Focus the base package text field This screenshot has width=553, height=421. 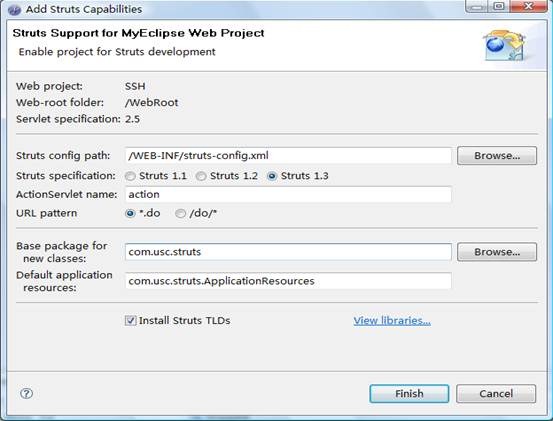pyautogui.click(x=288, y=252)
